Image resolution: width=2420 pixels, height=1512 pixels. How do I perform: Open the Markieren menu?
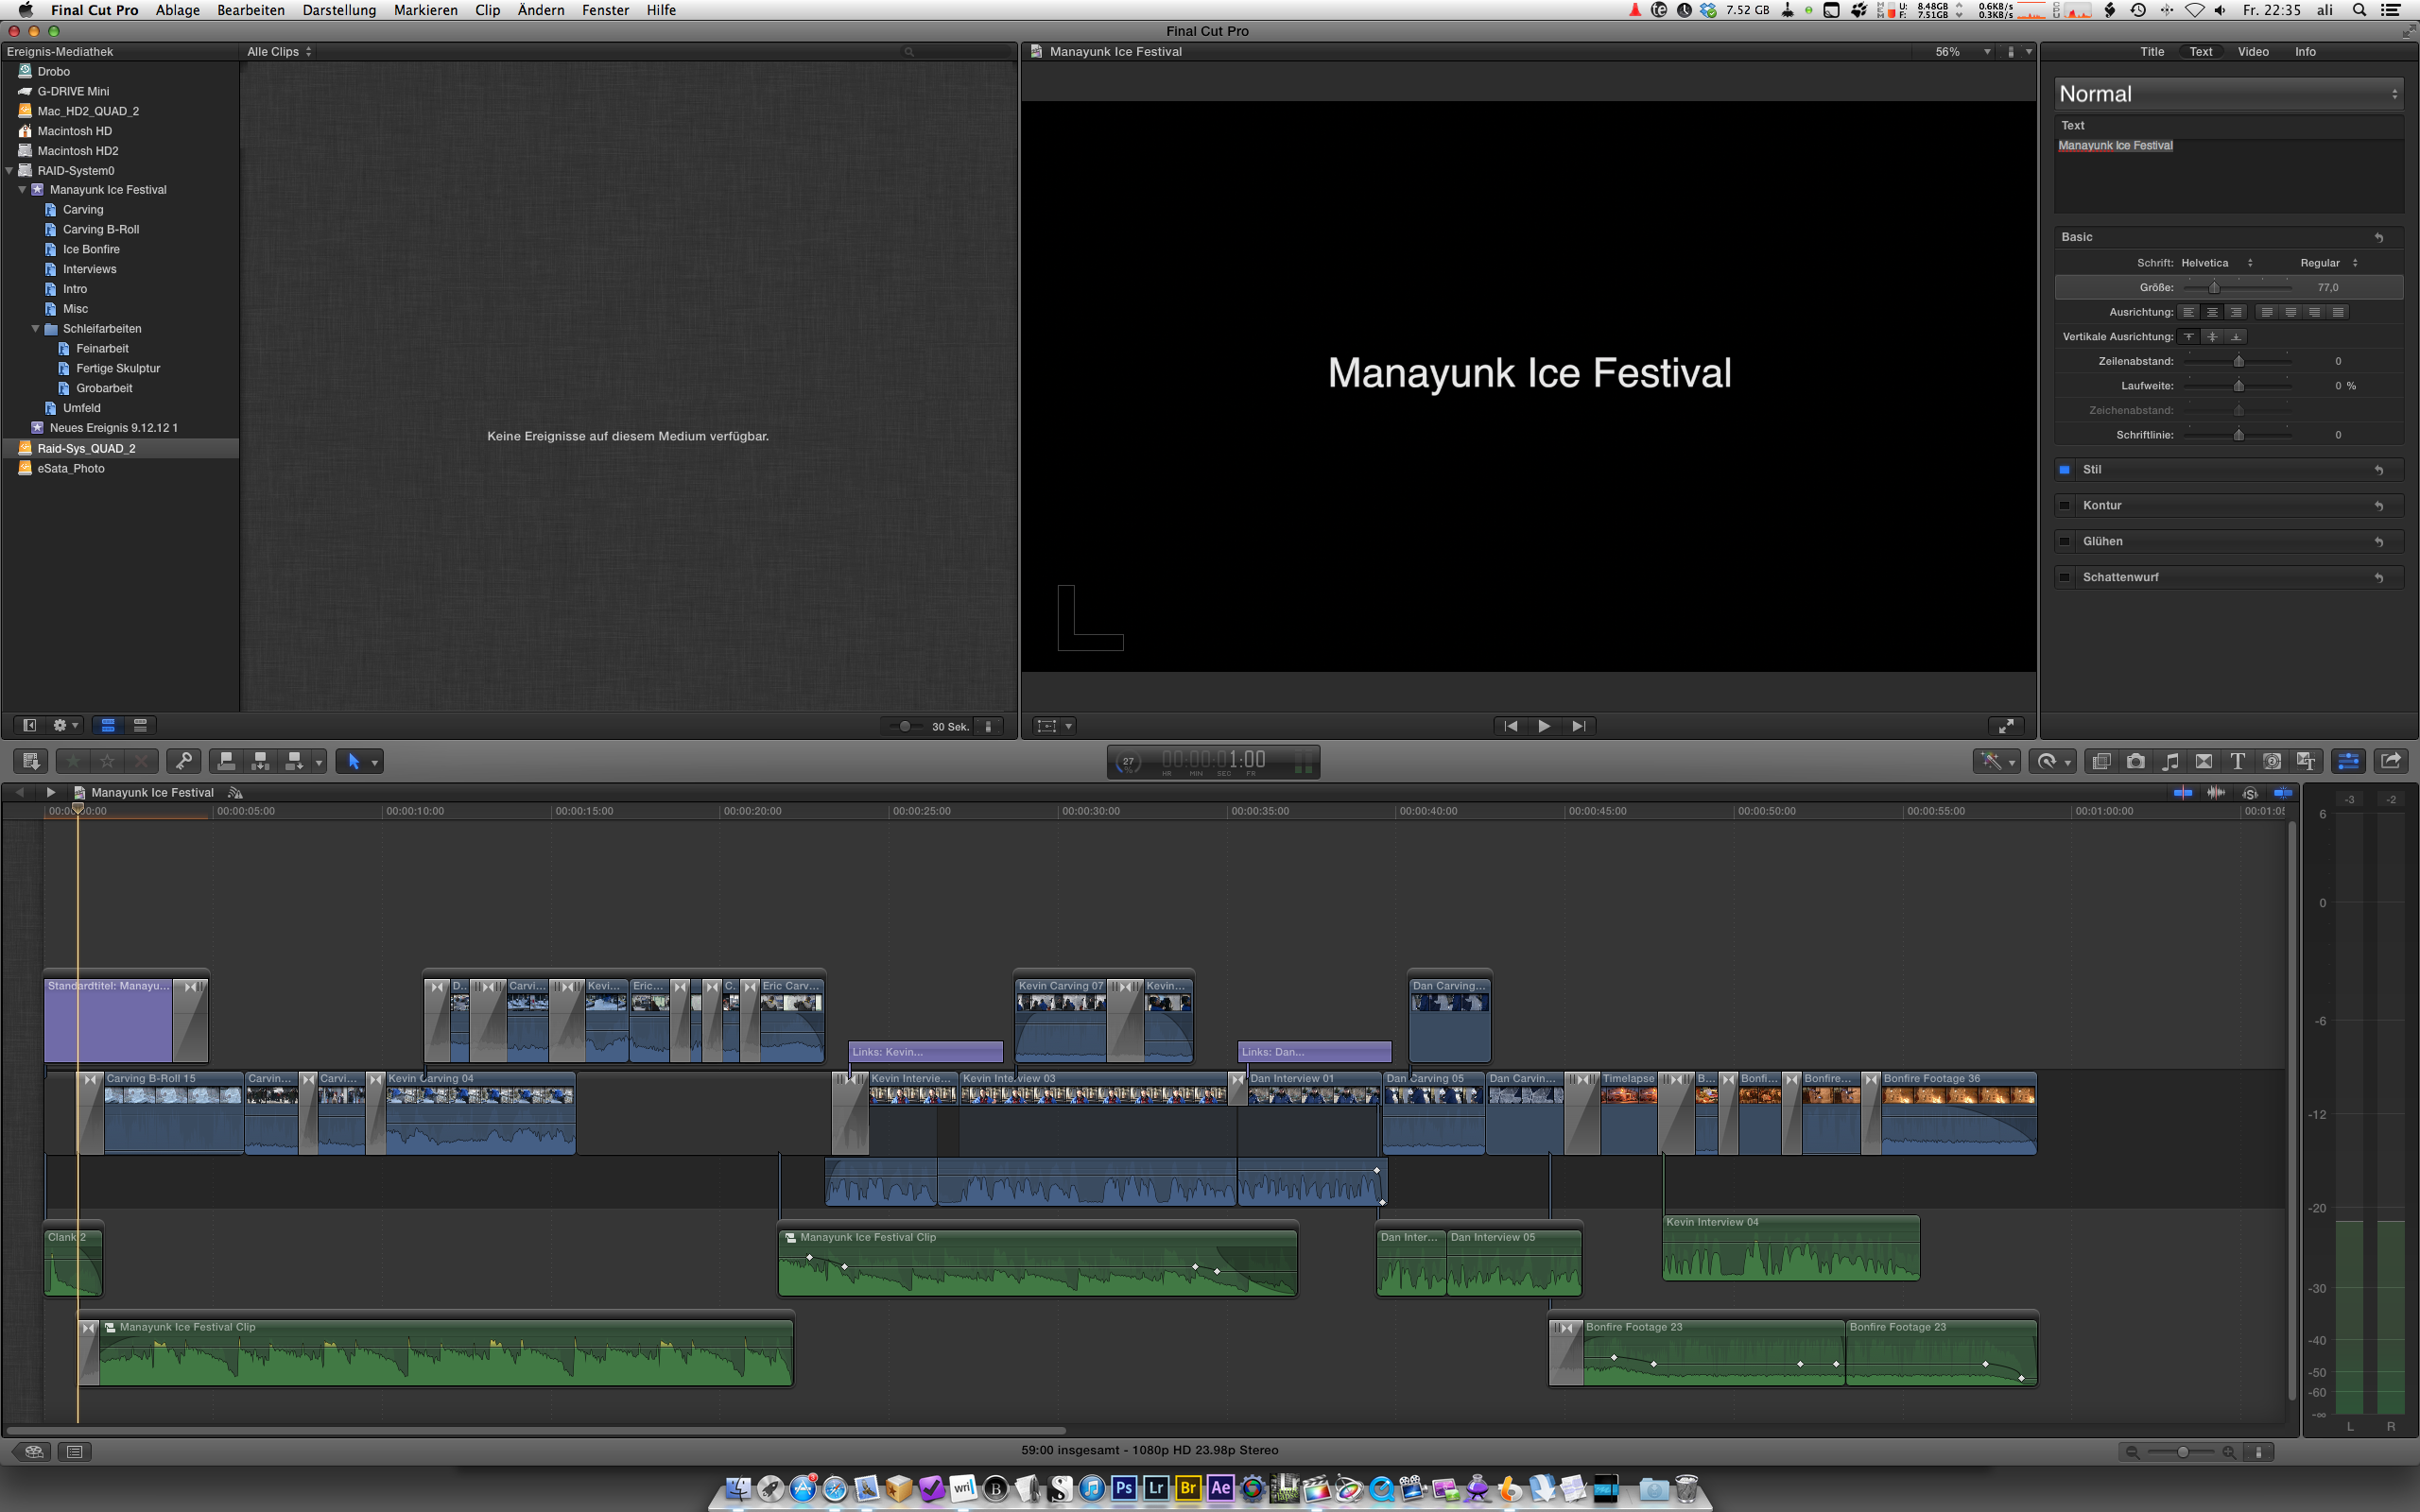[426, 10]
